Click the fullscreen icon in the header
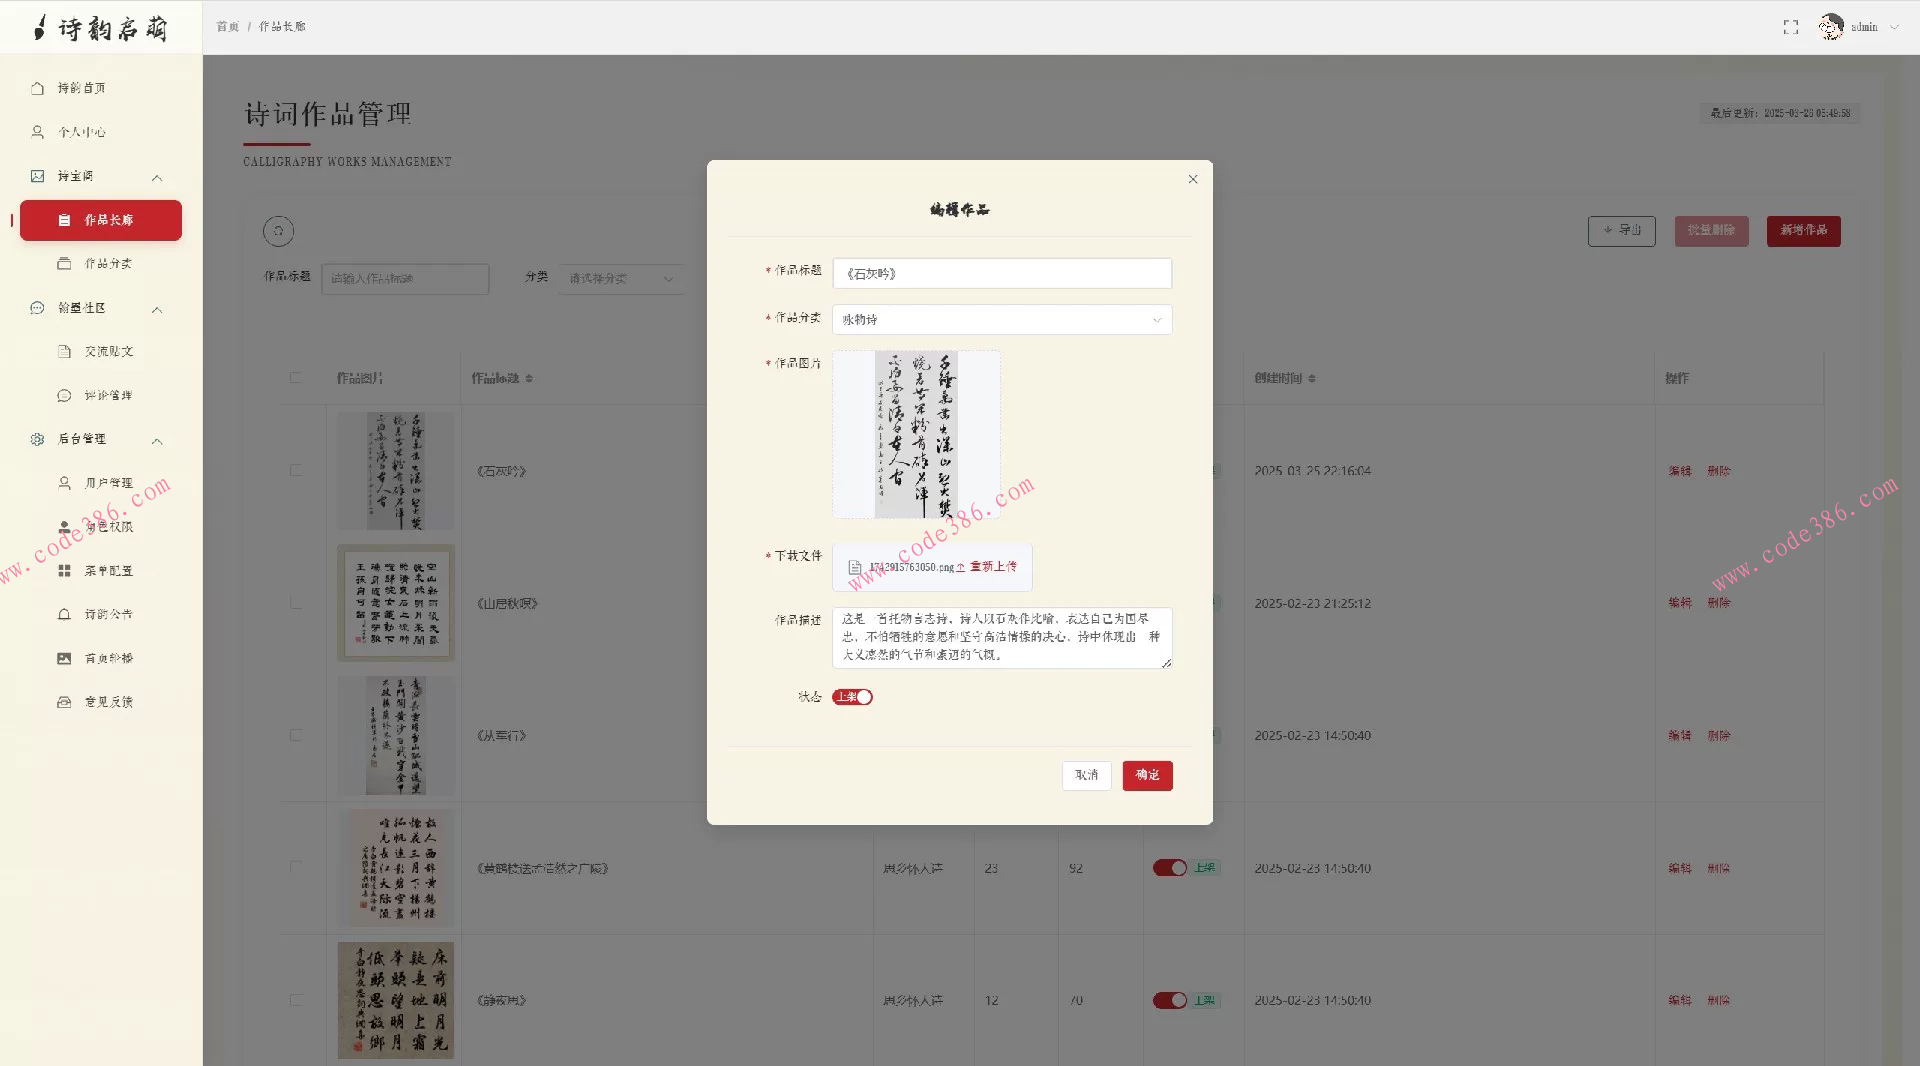 1791,27
